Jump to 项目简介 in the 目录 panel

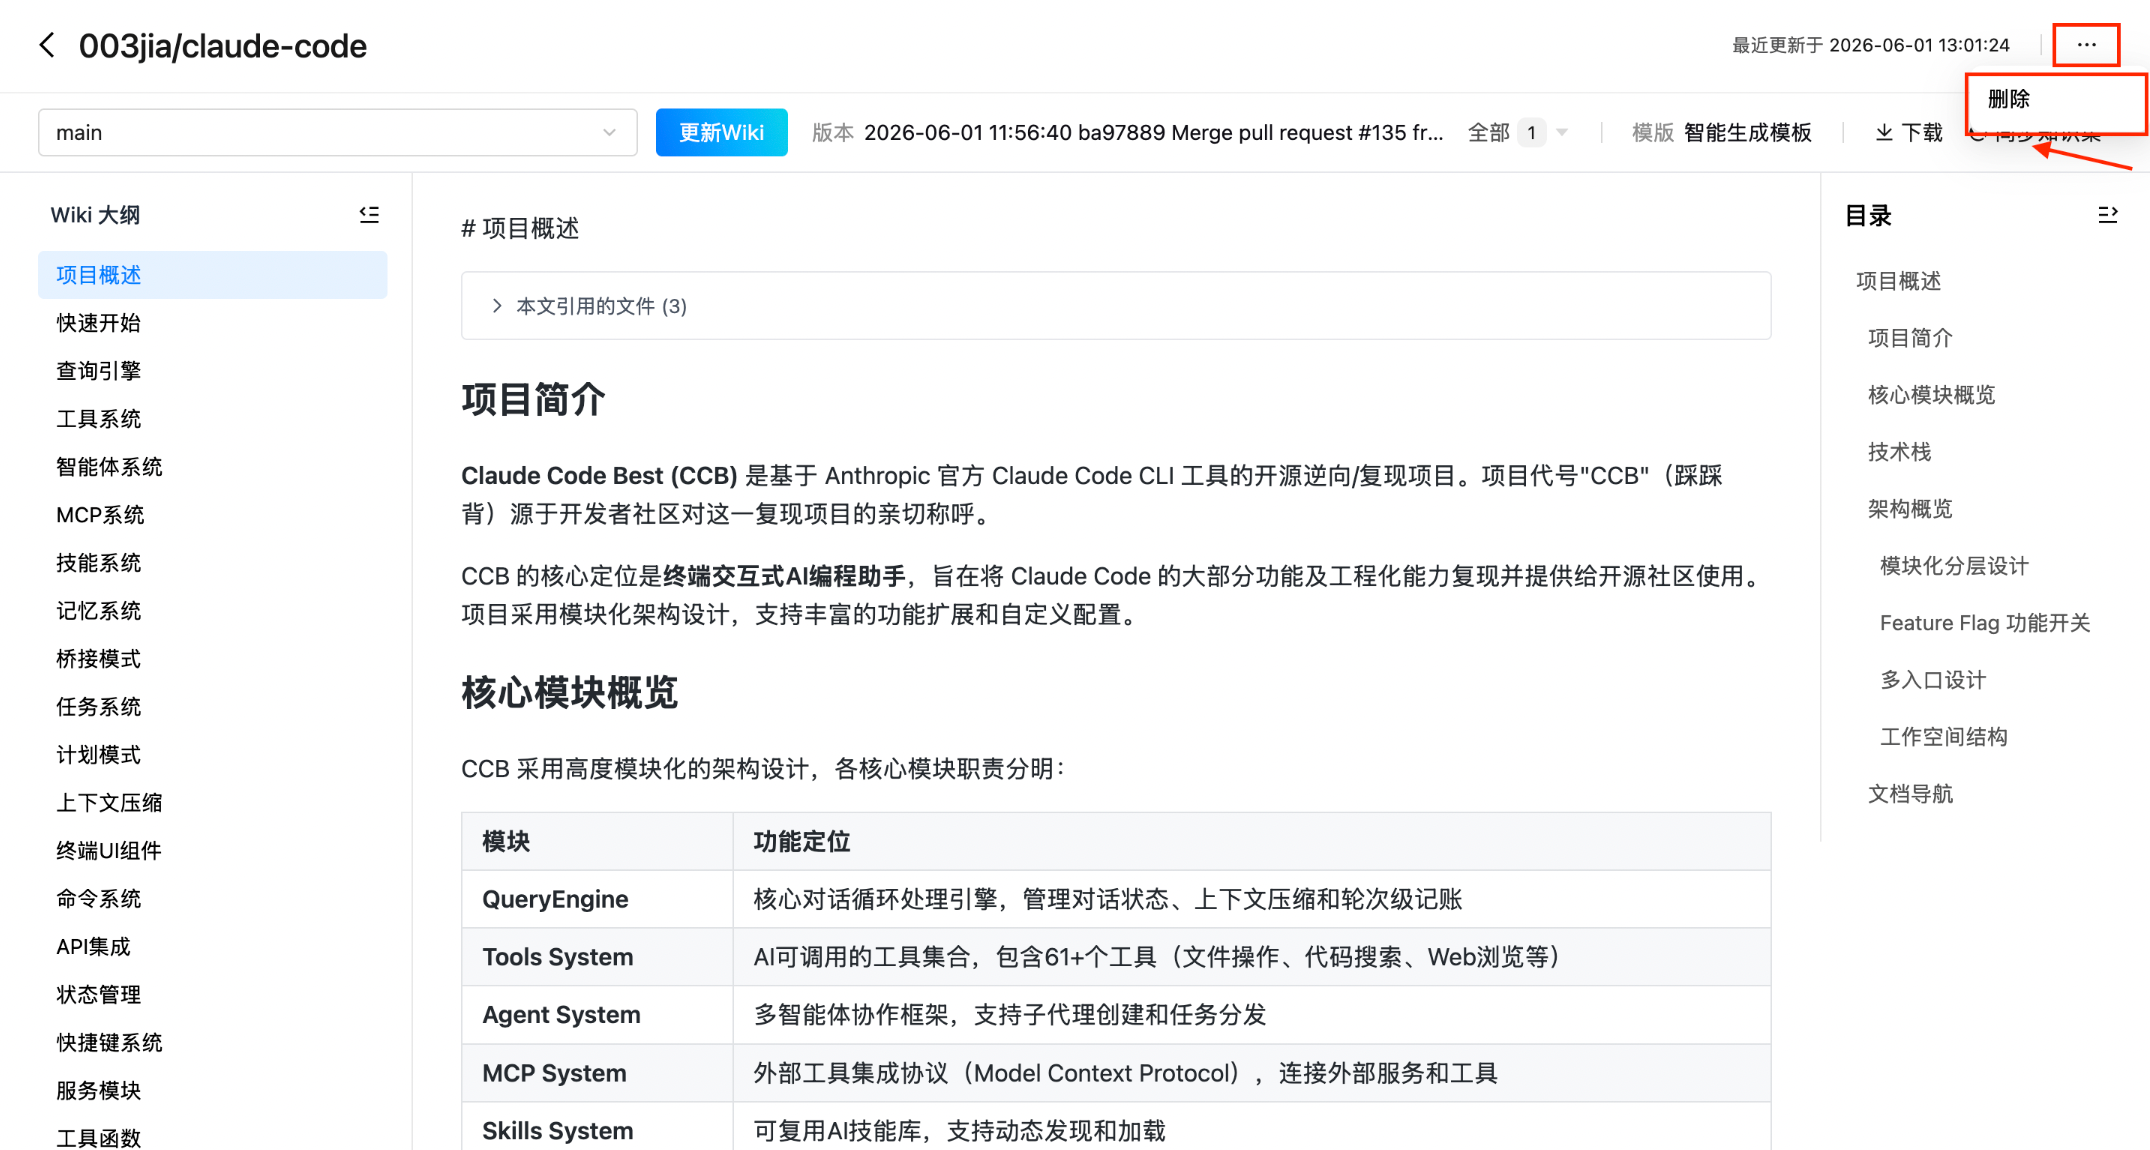(1910, 338)
